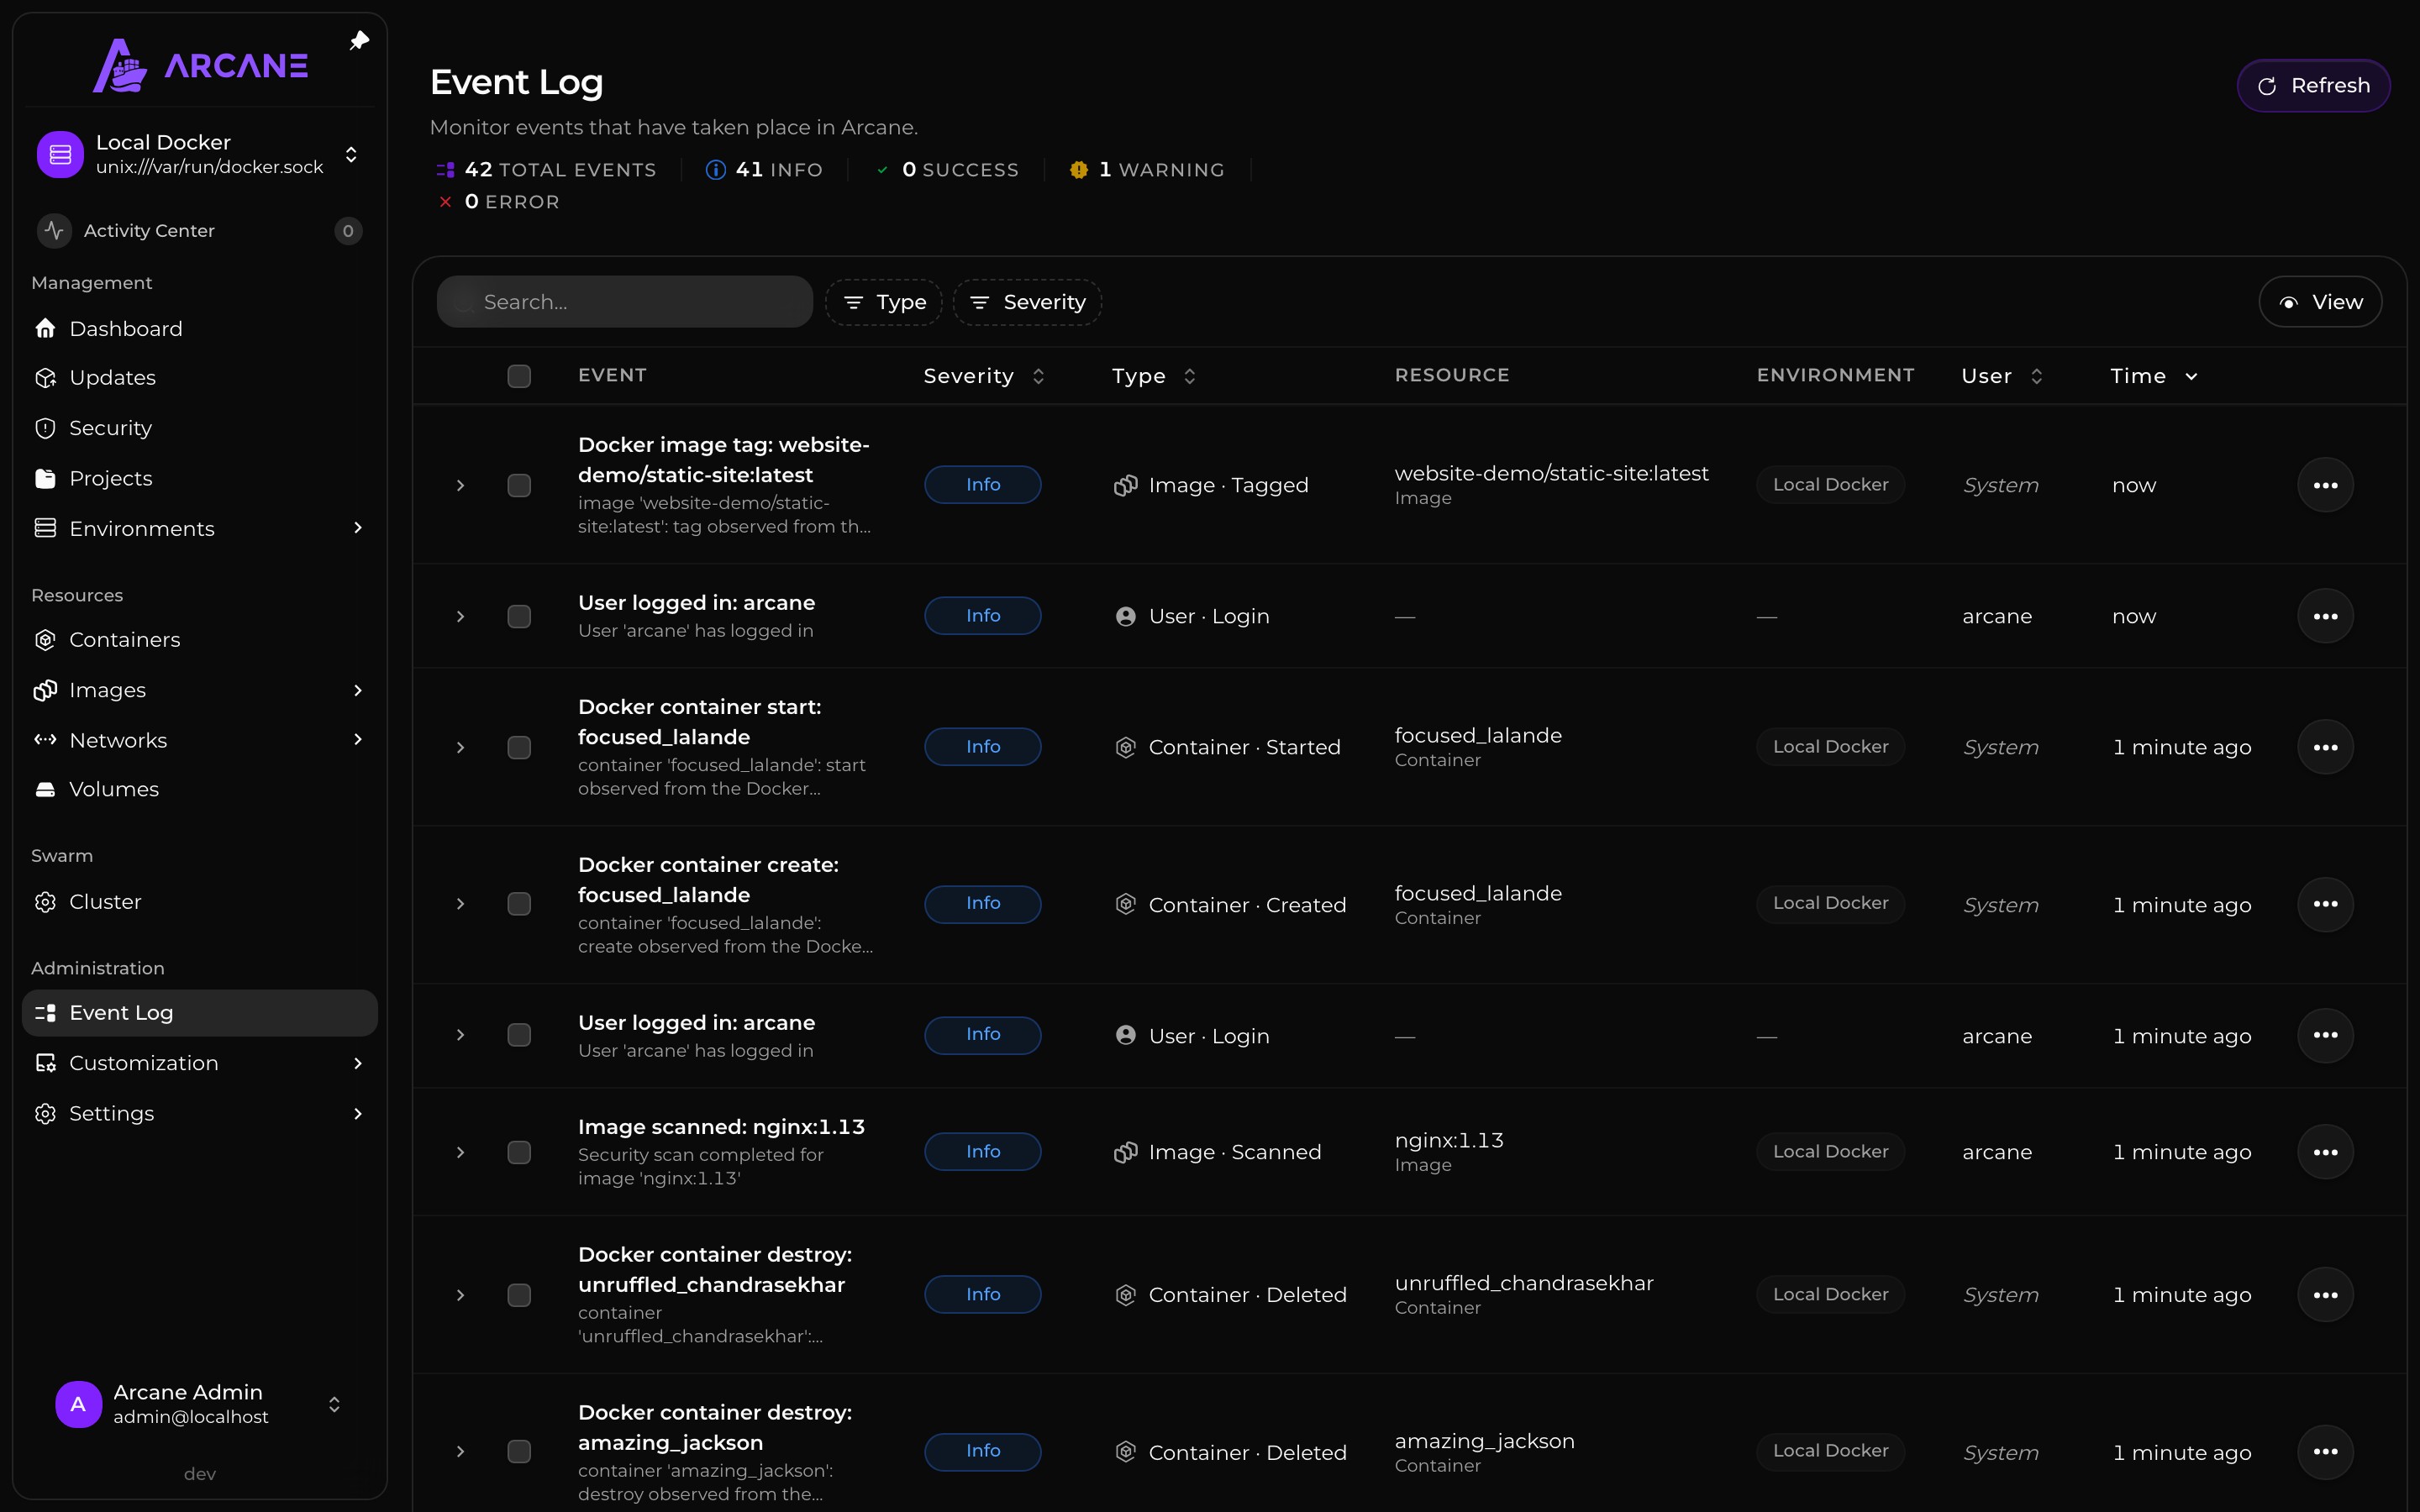Toggle the select-all events checkbox
Screen dimensions: 2420x1512
(519, 376)
